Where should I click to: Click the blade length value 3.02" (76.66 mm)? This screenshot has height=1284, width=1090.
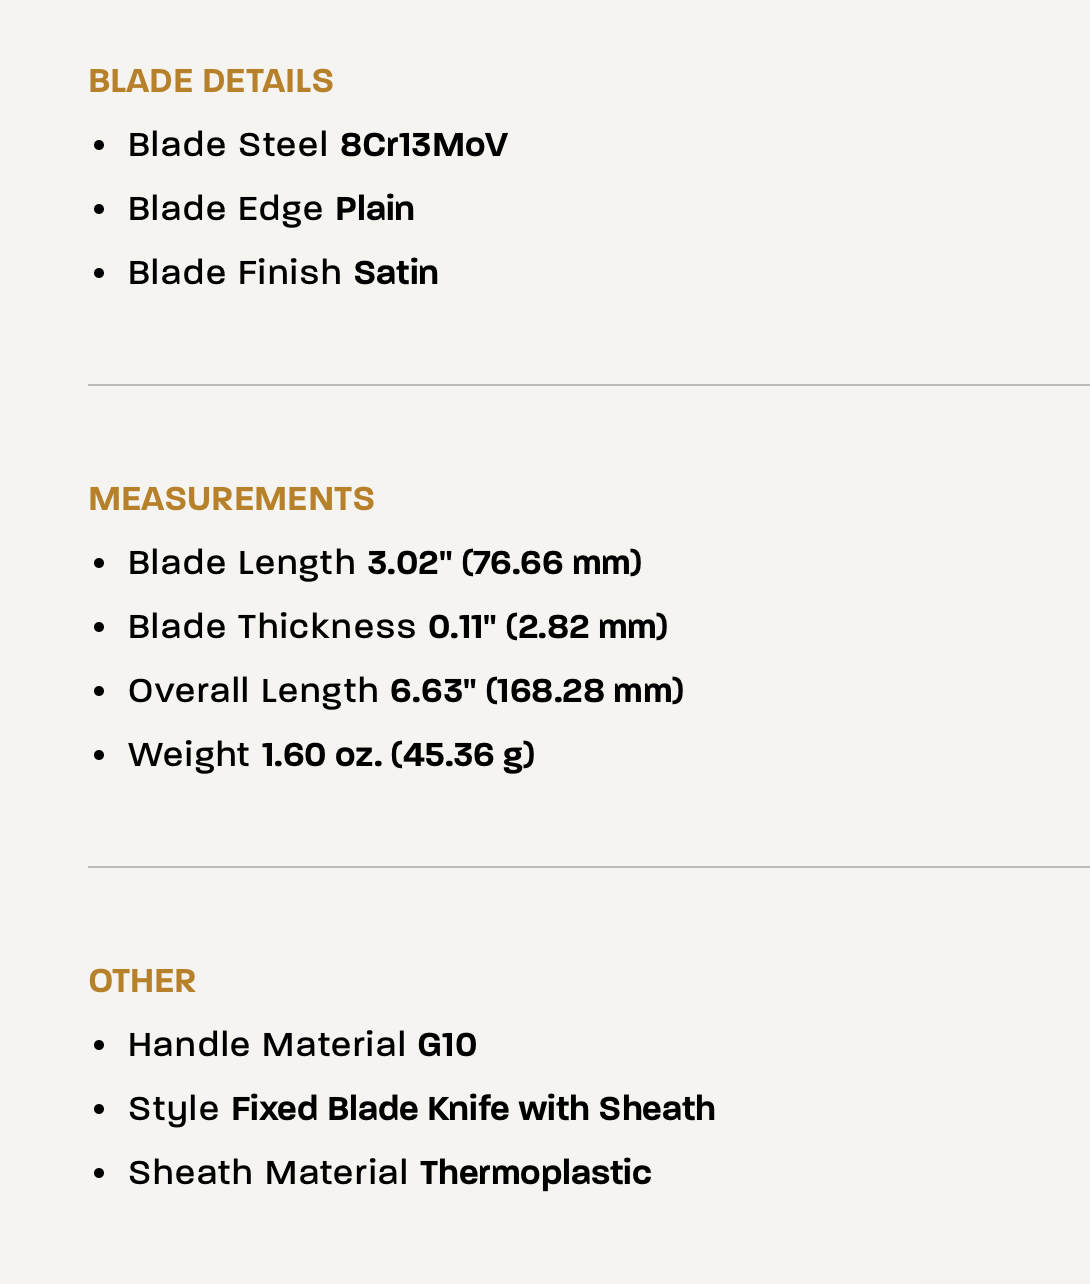coord(504,563)
